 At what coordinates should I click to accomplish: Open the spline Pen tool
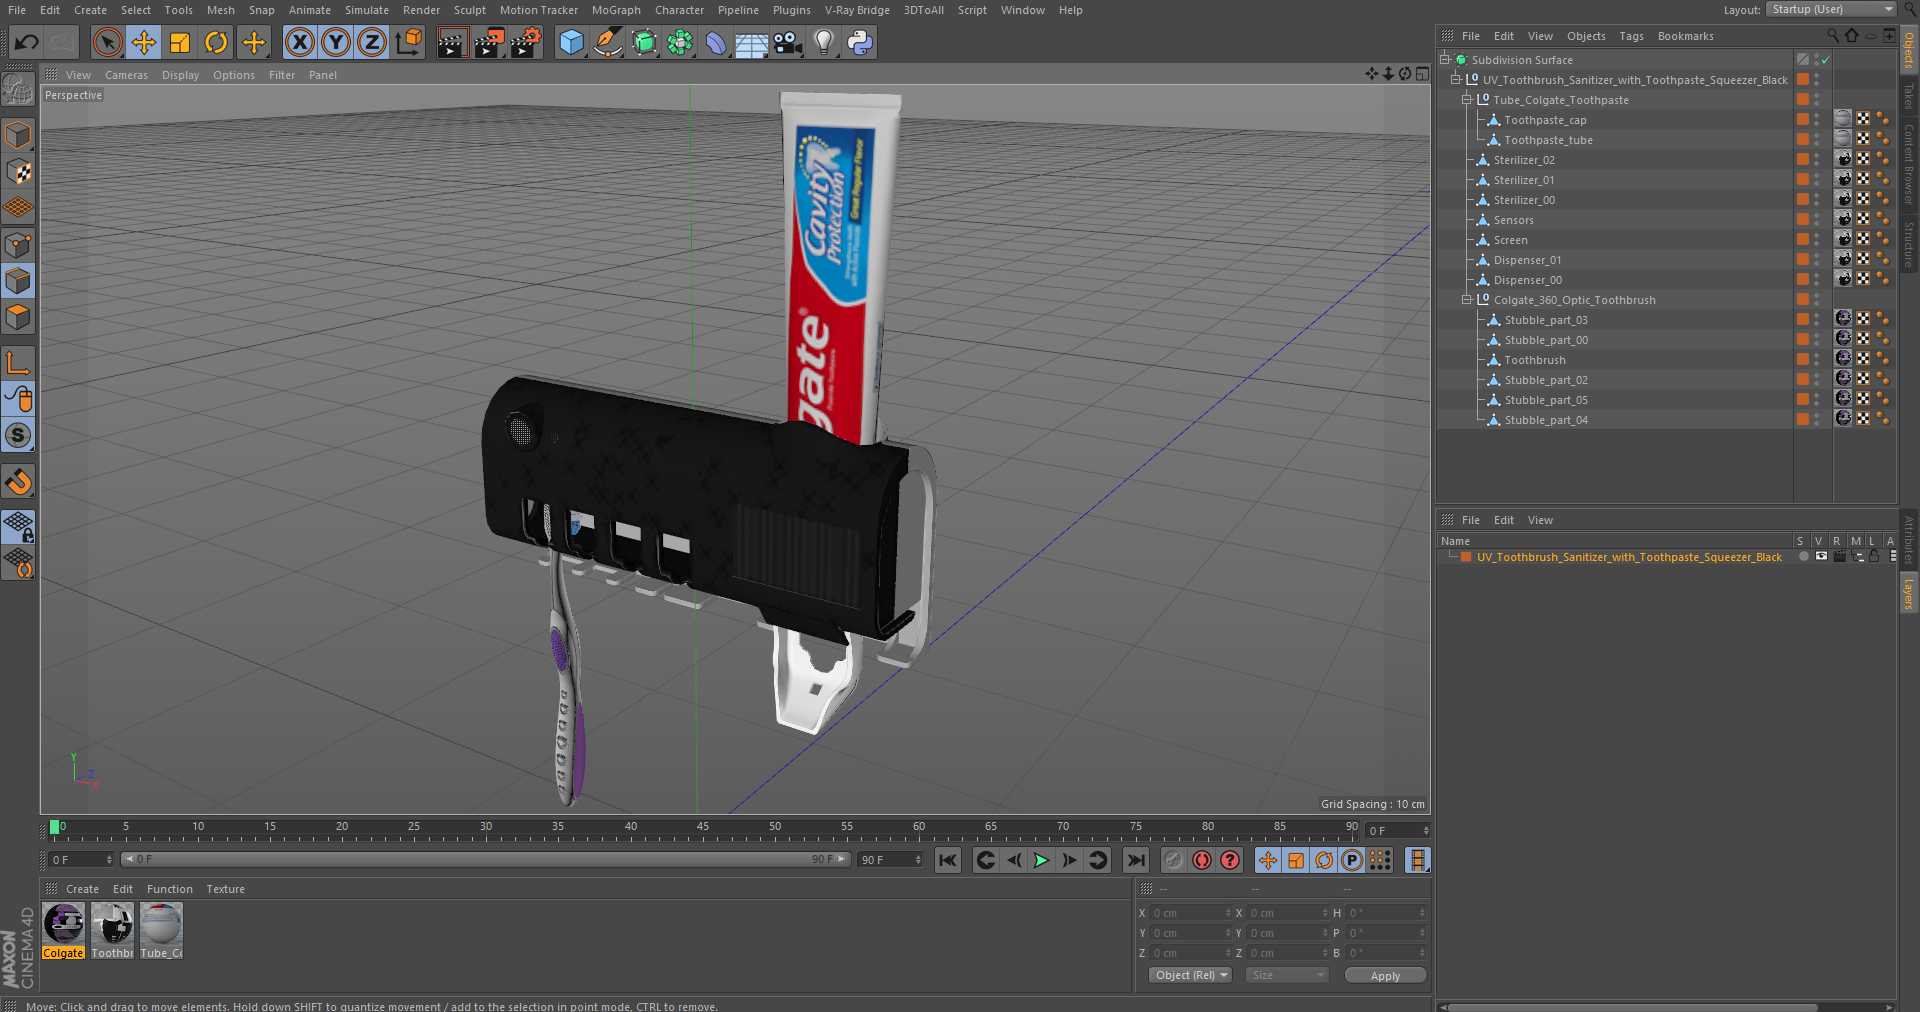tap(607, 42)
